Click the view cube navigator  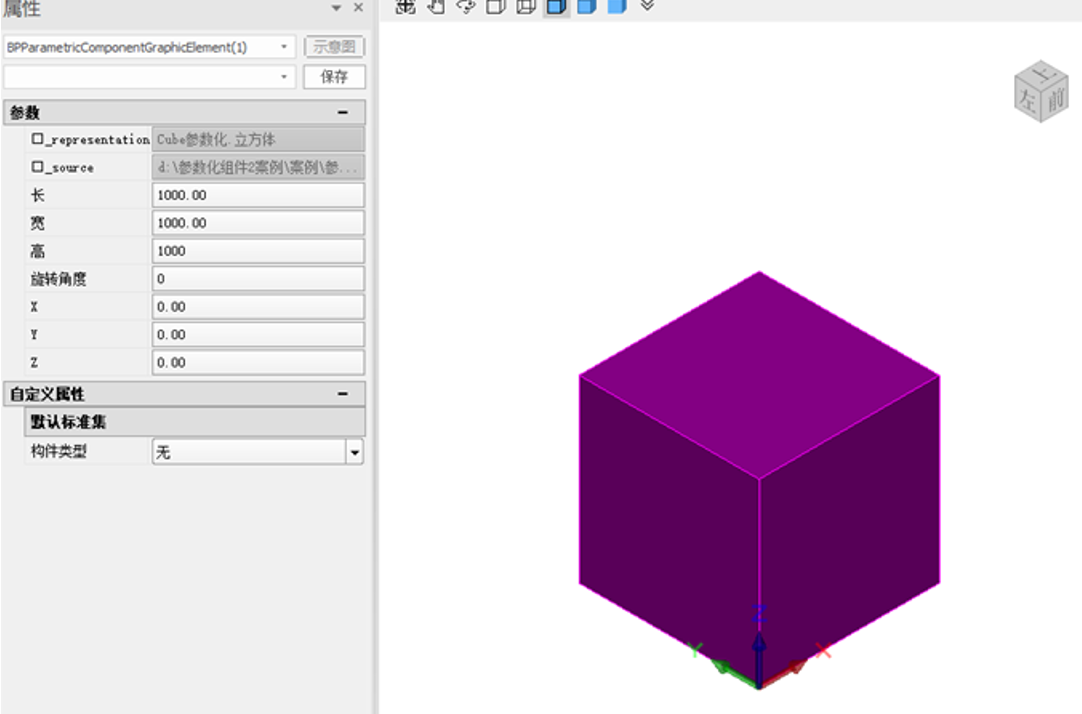[x=1042, y=92]
